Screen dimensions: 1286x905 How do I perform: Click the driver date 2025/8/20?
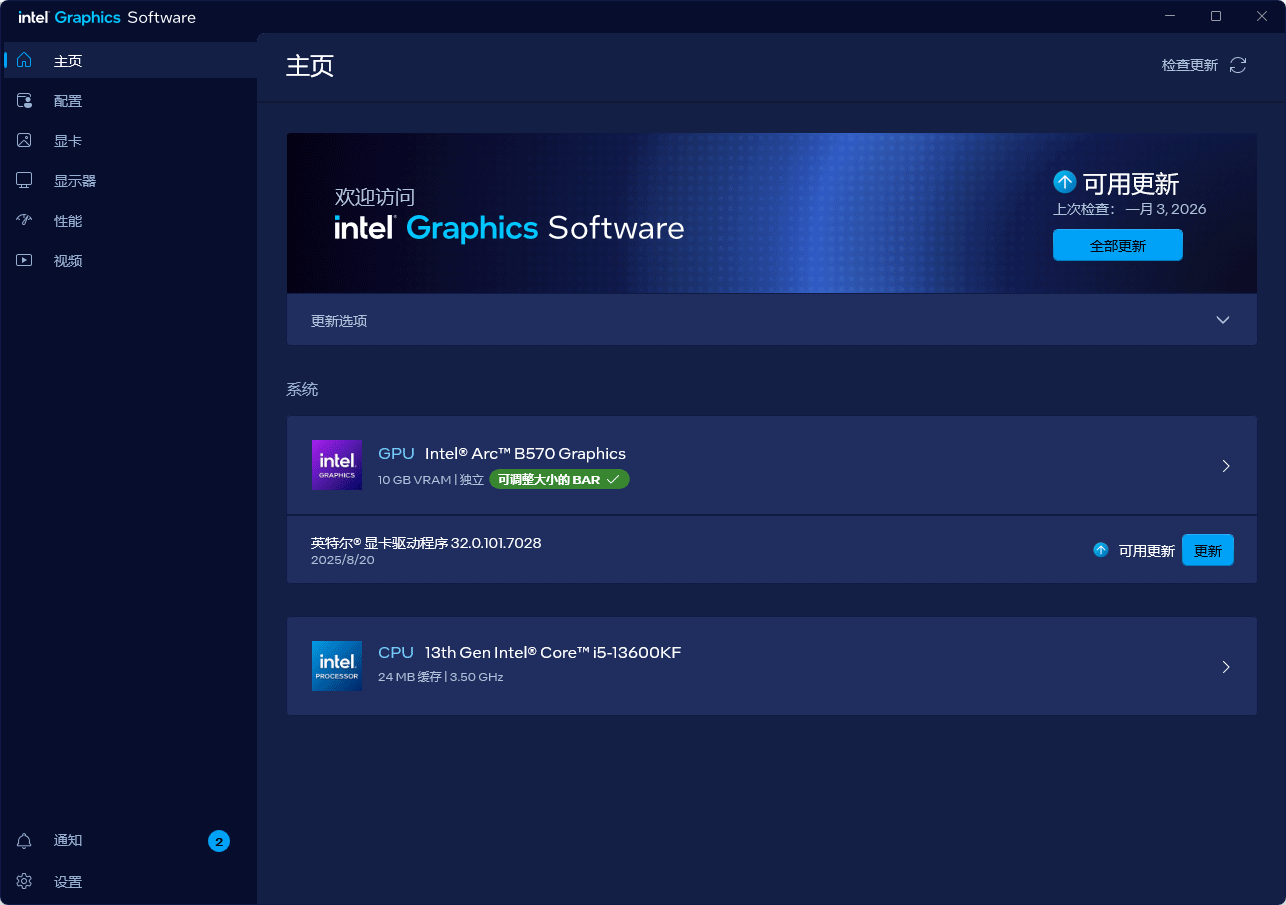click(343, 560)
